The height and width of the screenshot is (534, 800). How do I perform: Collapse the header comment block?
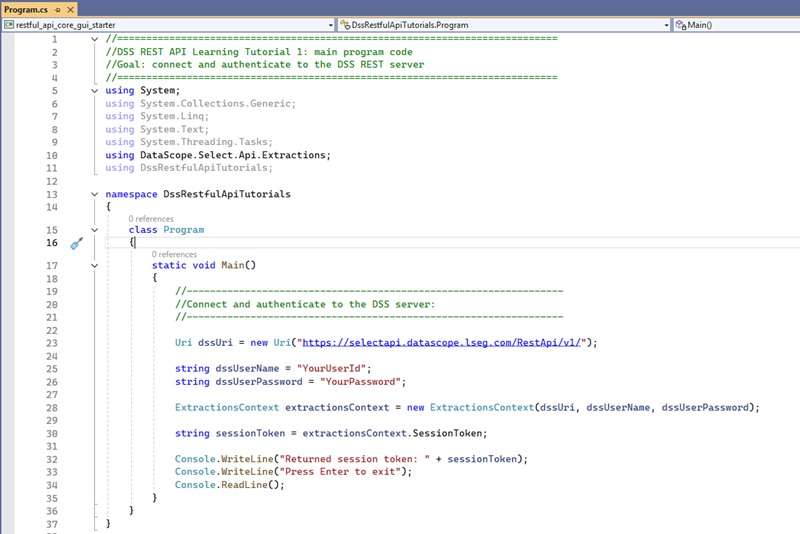coord(95,39)
